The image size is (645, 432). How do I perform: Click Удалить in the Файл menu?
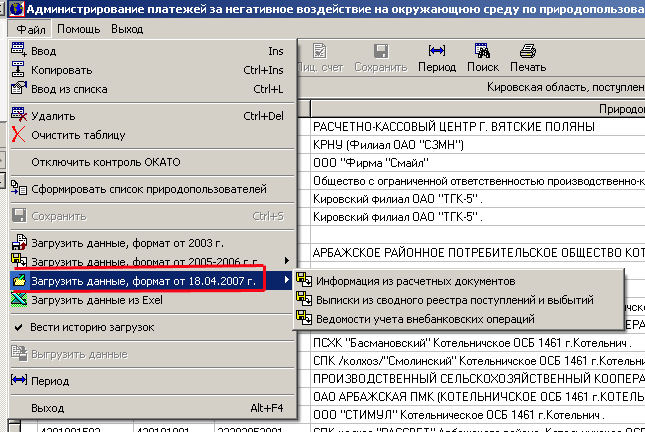pos(53,115)
